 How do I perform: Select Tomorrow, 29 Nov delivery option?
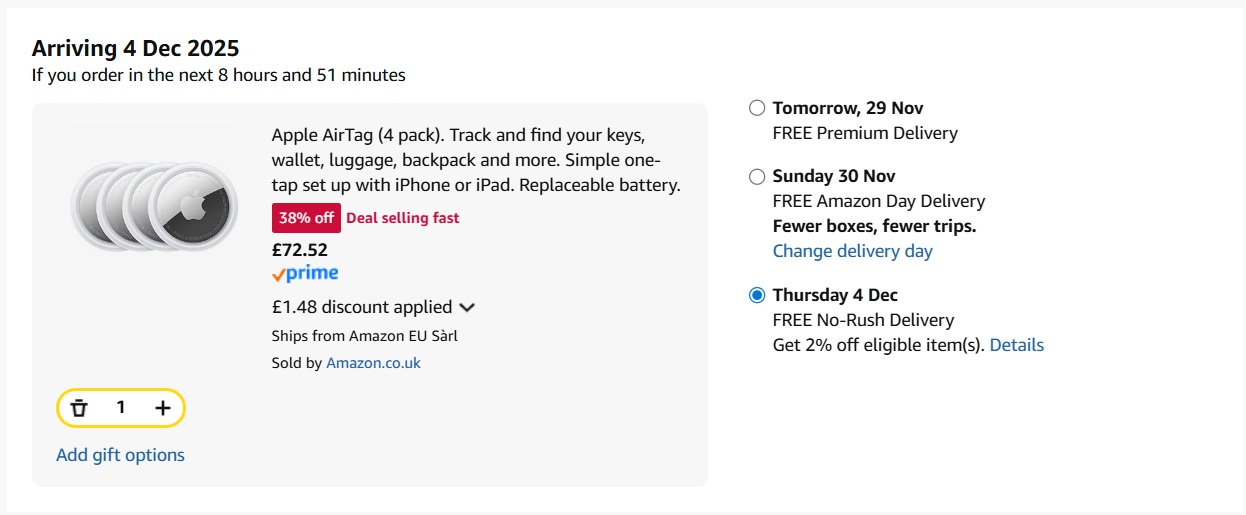(757, 108)
